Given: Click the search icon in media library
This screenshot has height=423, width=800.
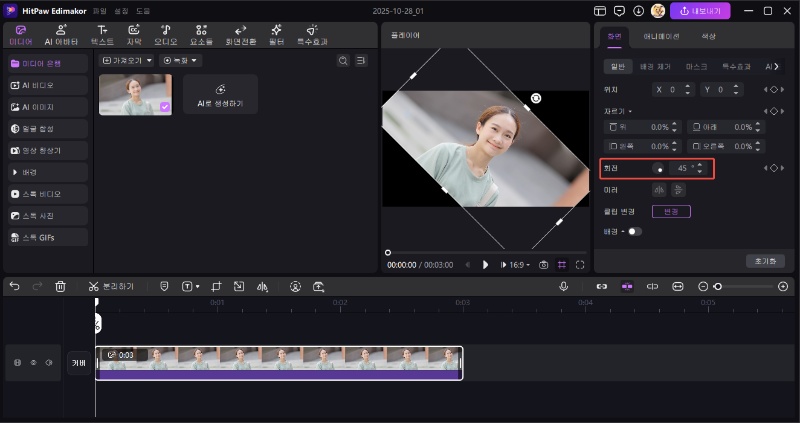Looking at the screenshot, I should (x=343, y=61).
